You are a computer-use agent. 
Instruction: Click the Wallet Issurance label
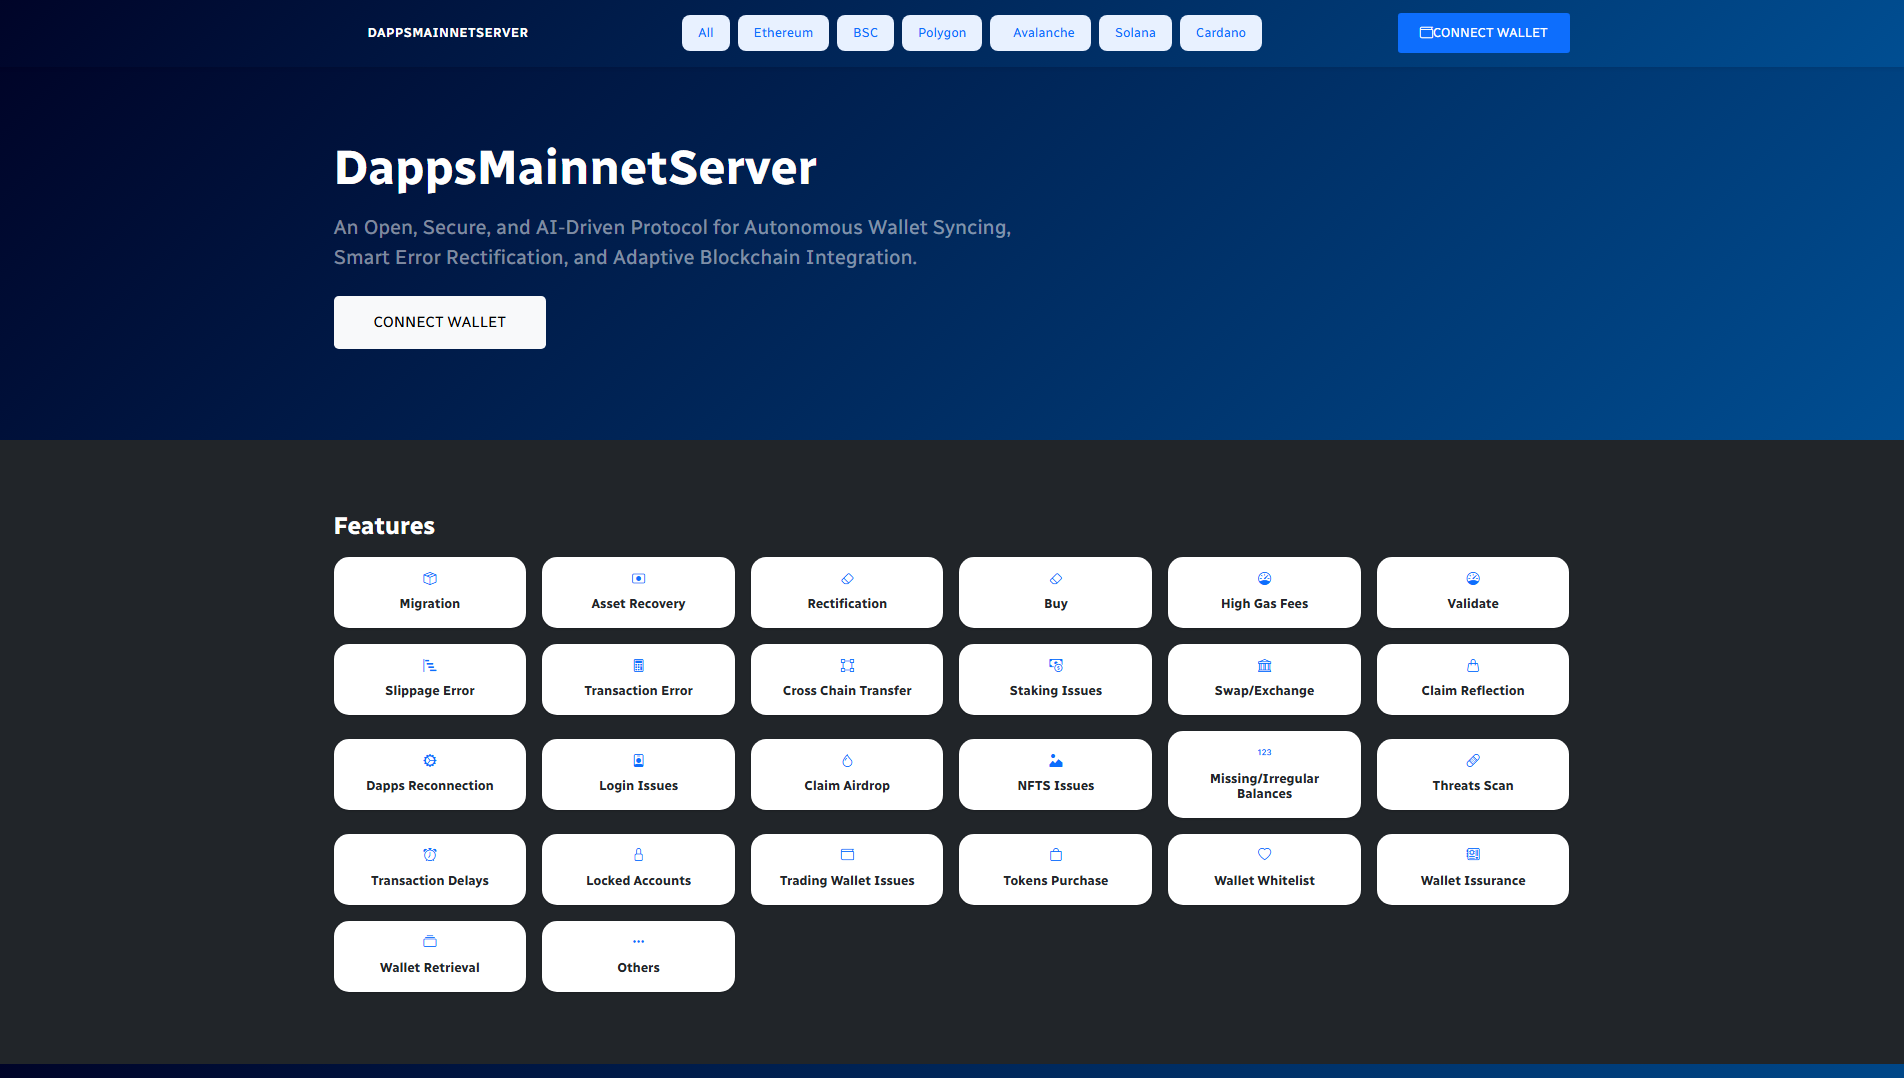[1473, 881]
